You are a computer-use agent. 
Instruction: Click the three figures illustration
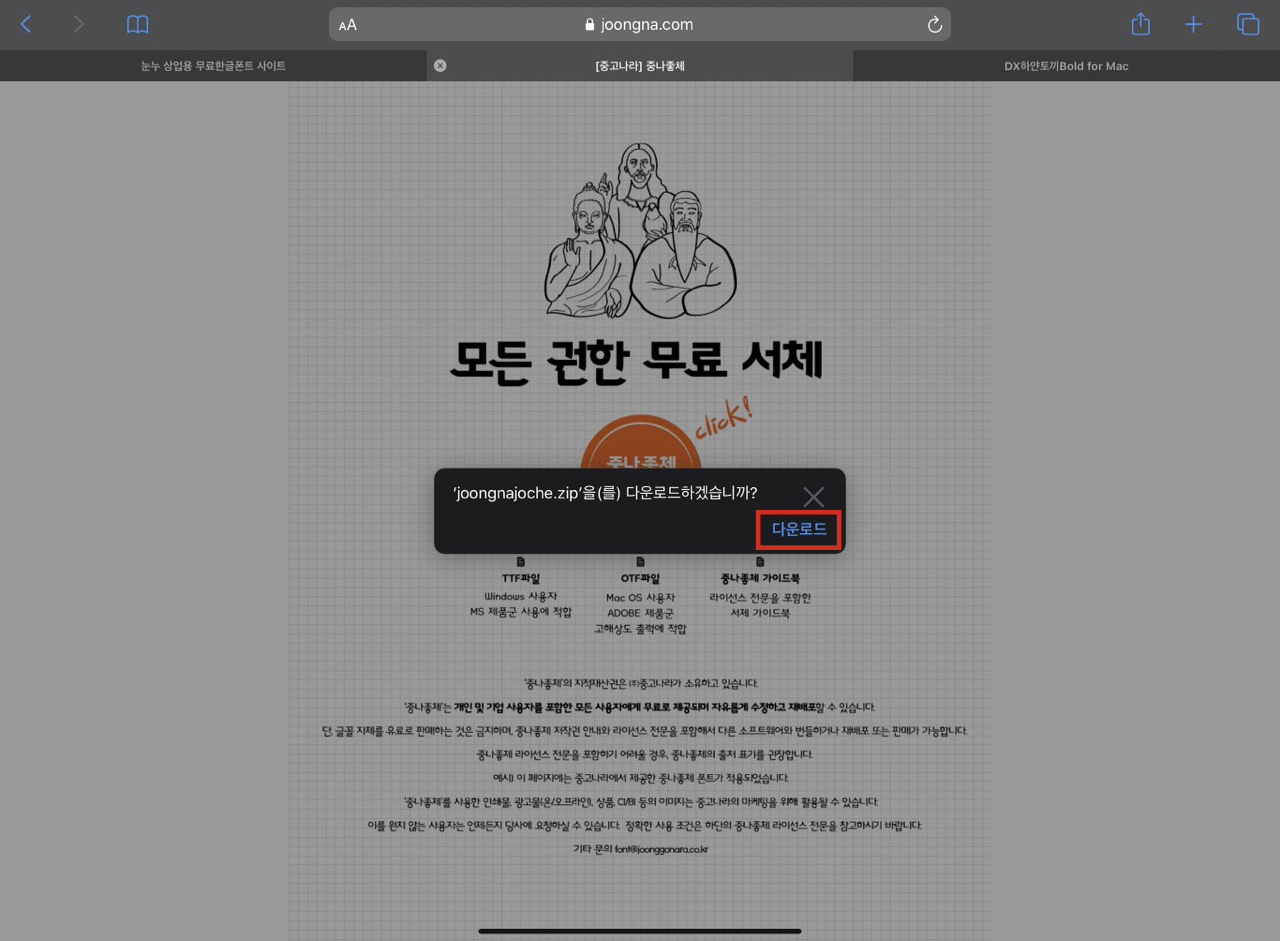pos(640,230)
